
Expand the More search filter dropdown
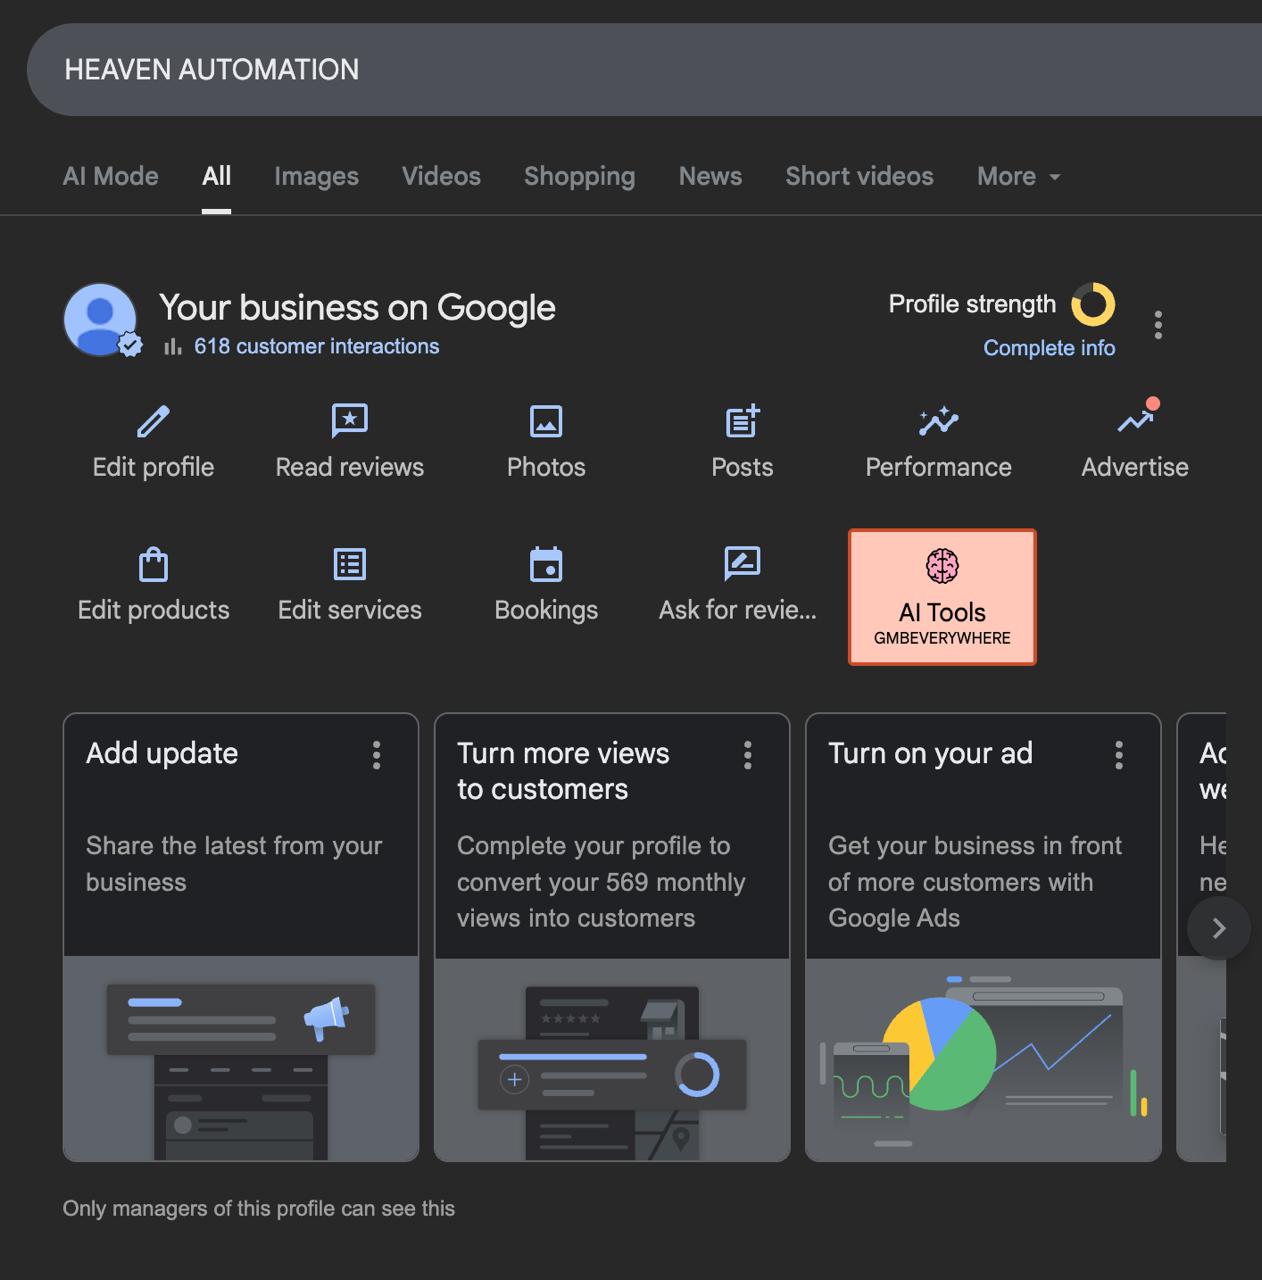click(1018, 177)
